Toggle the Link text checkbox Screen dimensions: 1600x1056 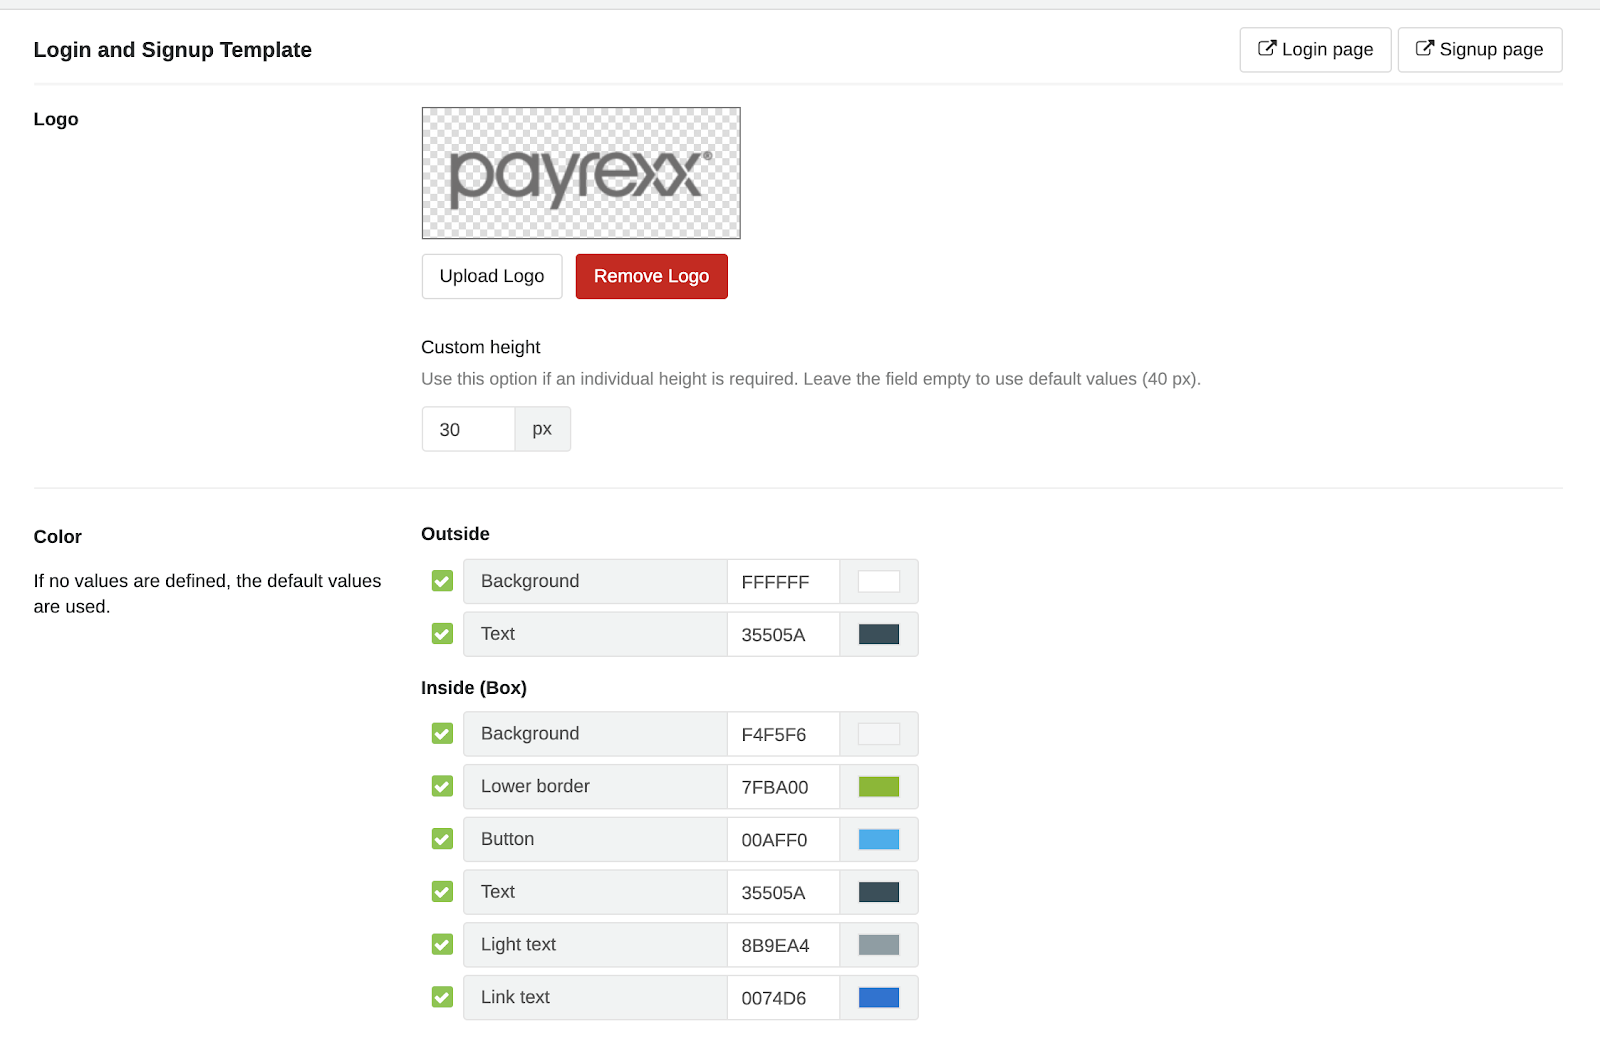pyautogui.click(x=442, y=997)
